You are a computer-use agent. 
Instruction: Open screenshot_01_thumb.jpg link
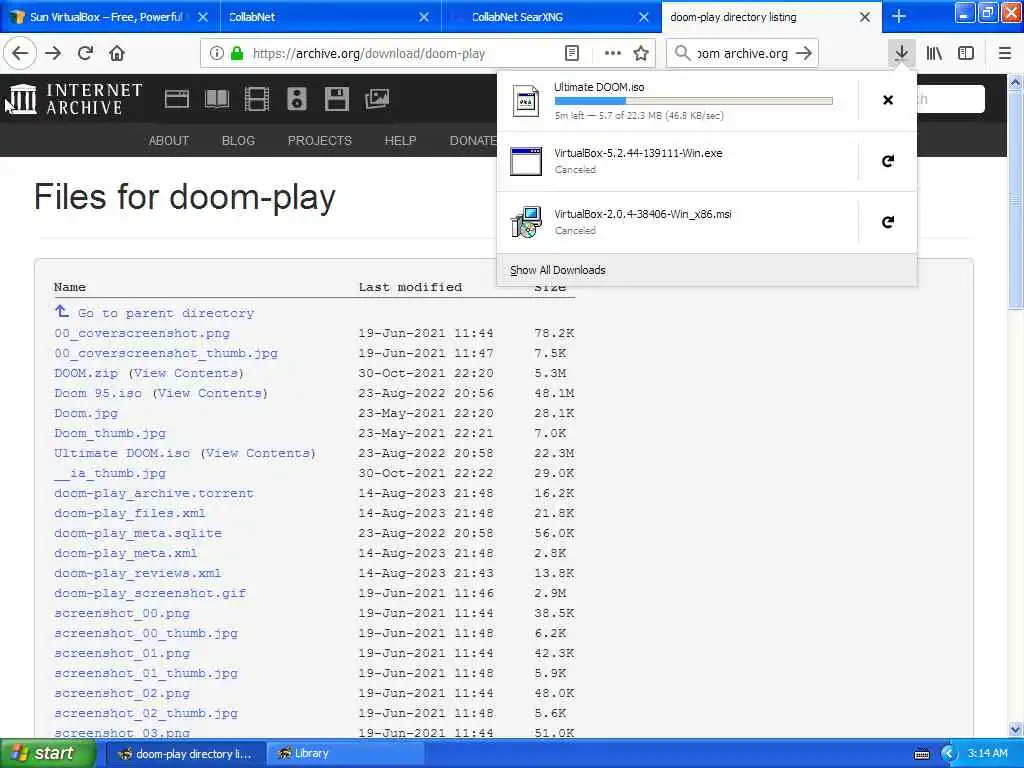[146, 673]
